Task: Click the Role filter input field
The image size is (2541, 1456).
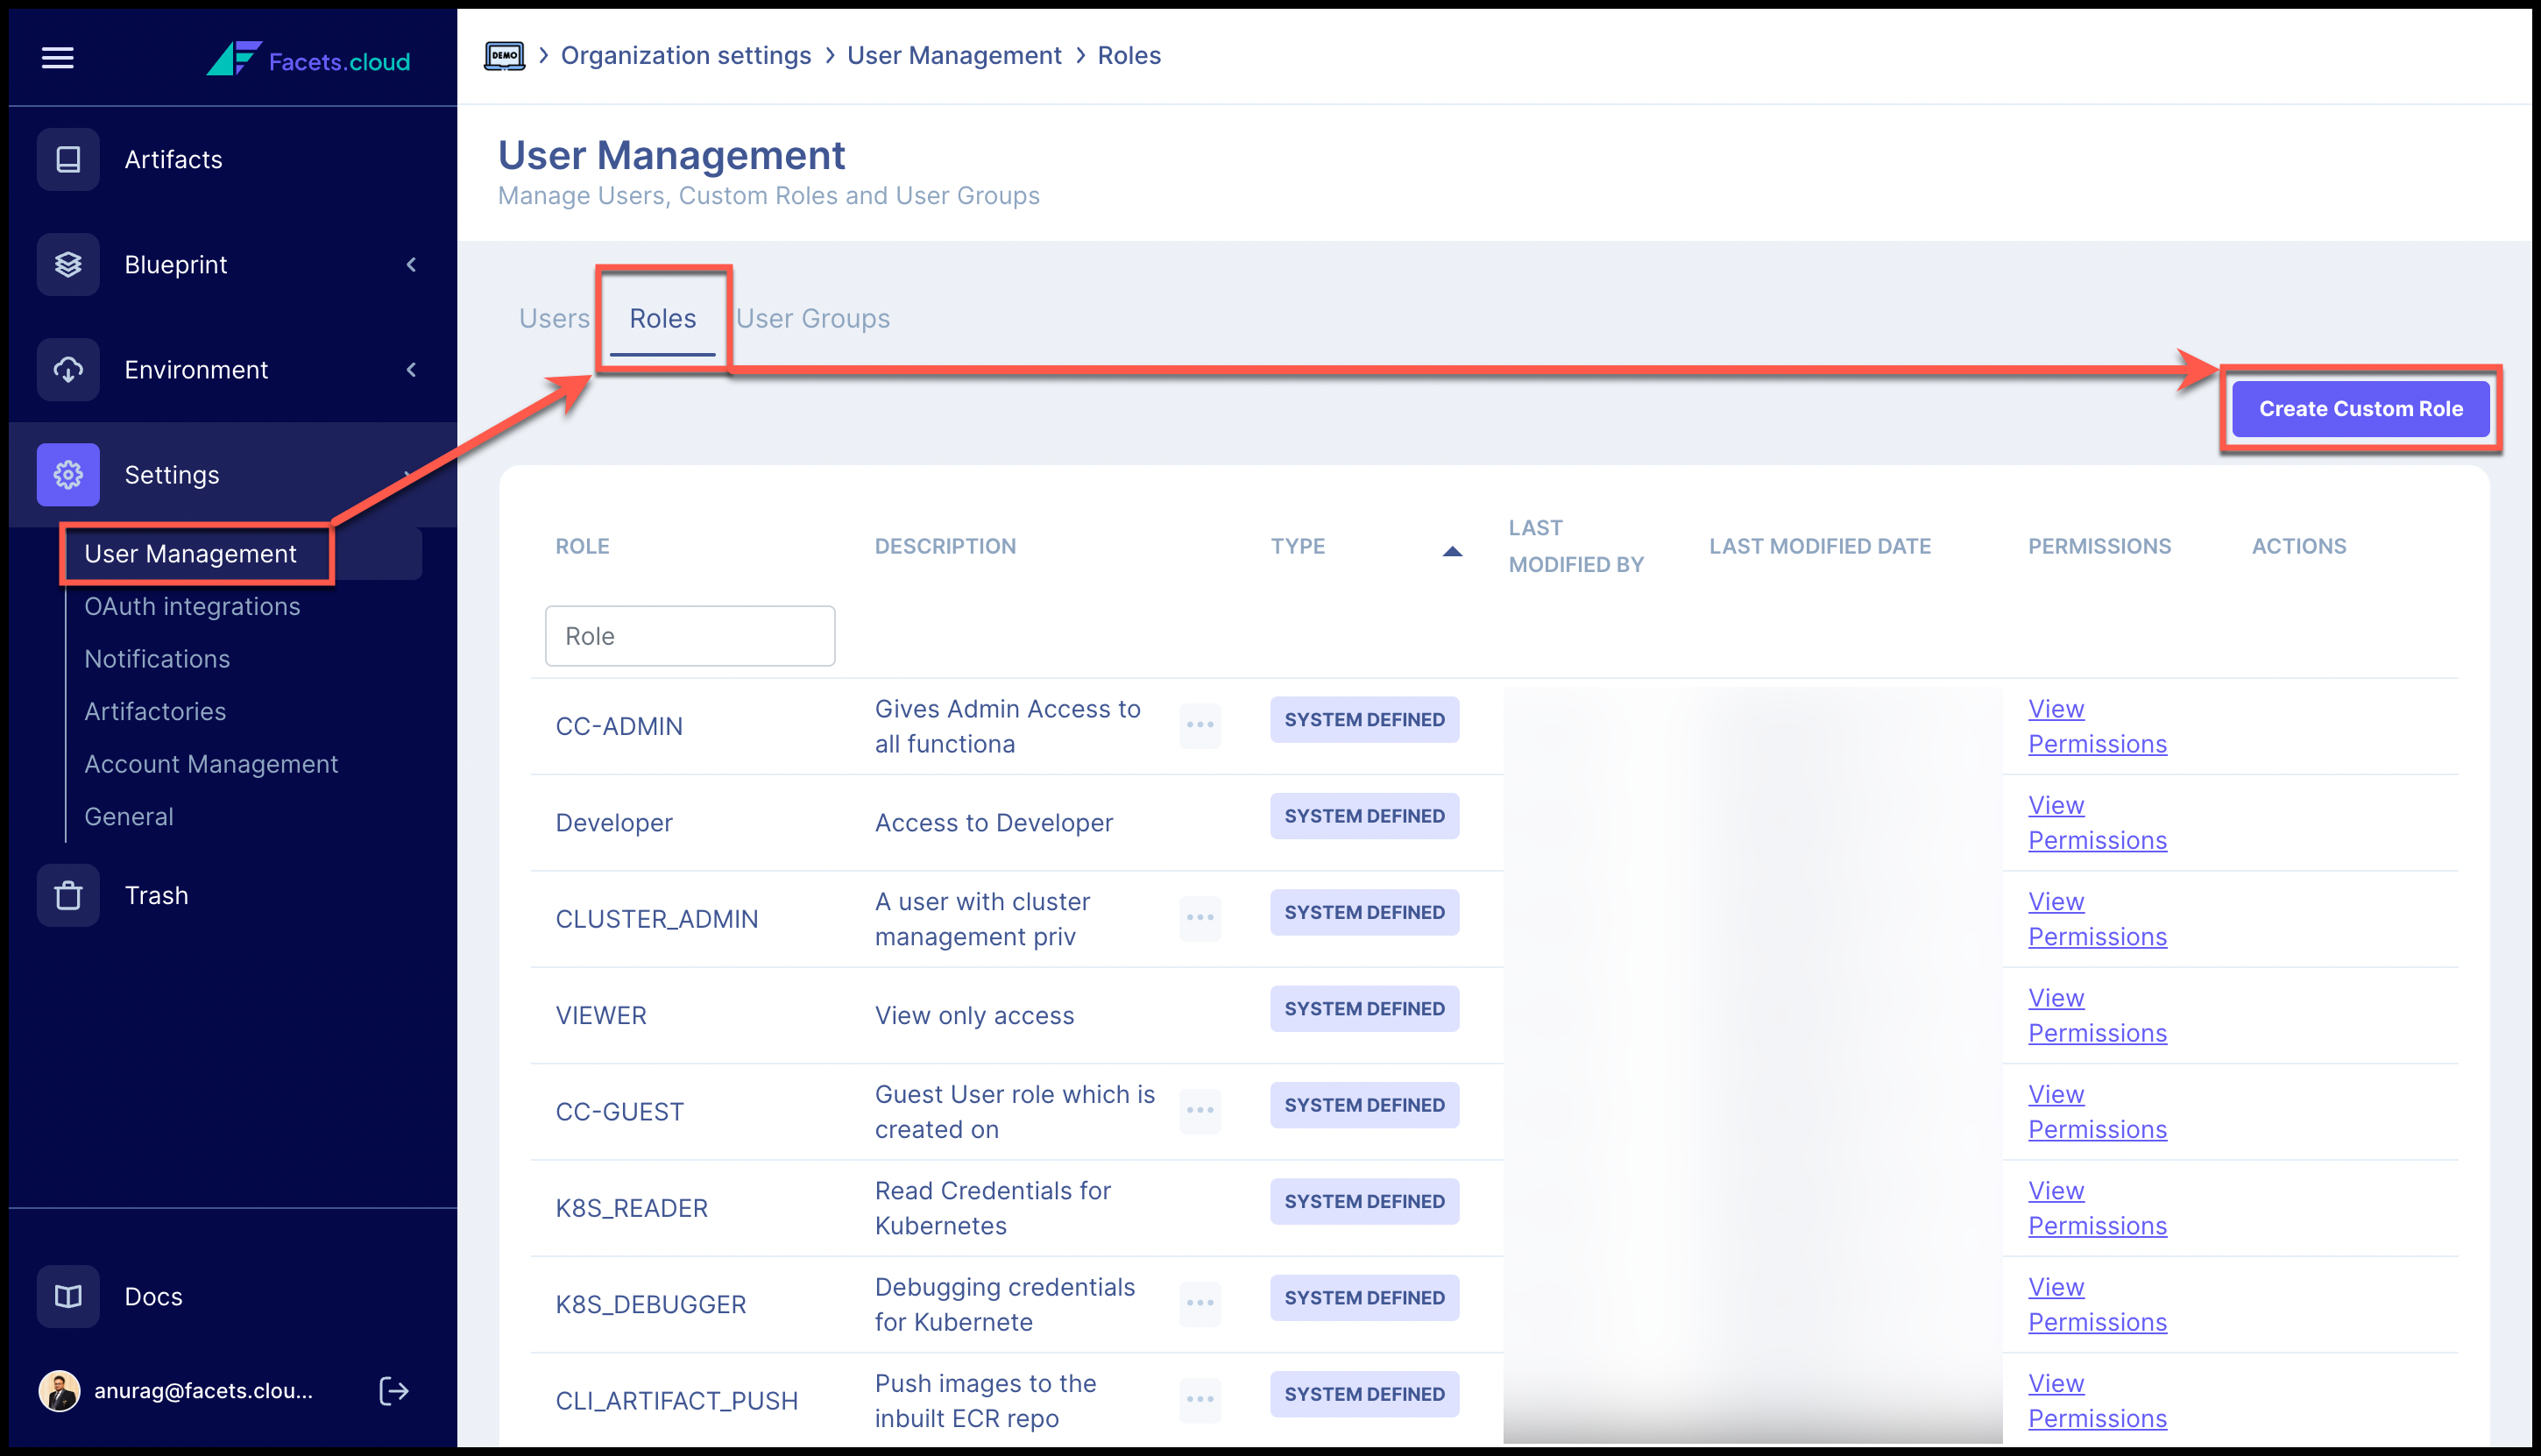Action: 689,635
